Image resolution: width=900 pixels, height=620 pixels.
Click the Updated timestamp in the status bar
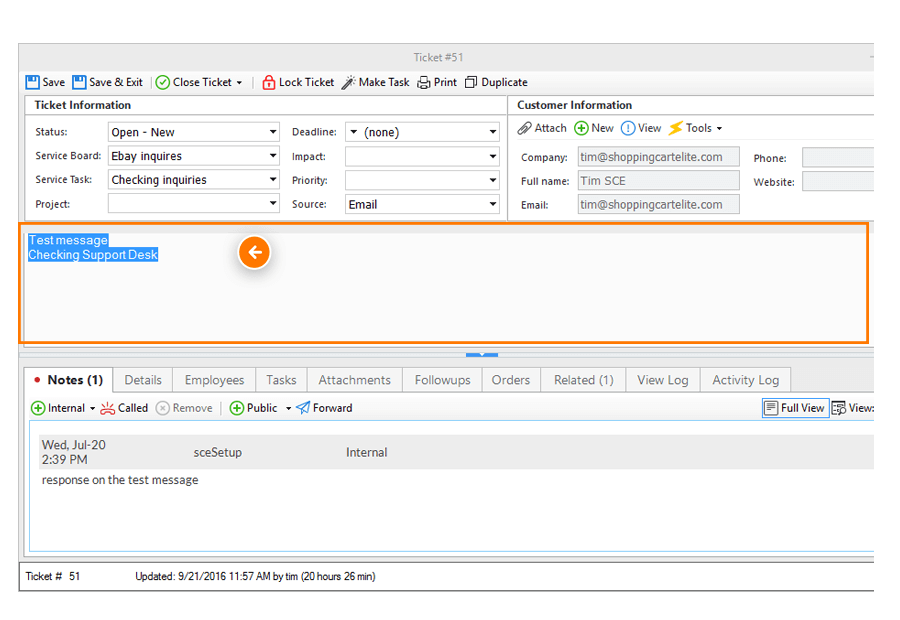[x=255, y=576]
